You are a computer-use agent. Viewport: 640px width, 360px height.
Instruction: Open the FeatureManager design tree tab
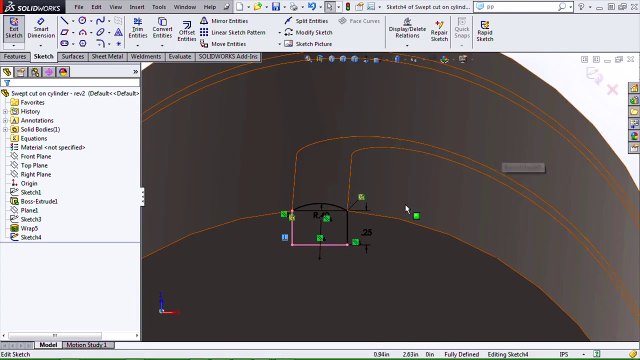tap(7, 72)
